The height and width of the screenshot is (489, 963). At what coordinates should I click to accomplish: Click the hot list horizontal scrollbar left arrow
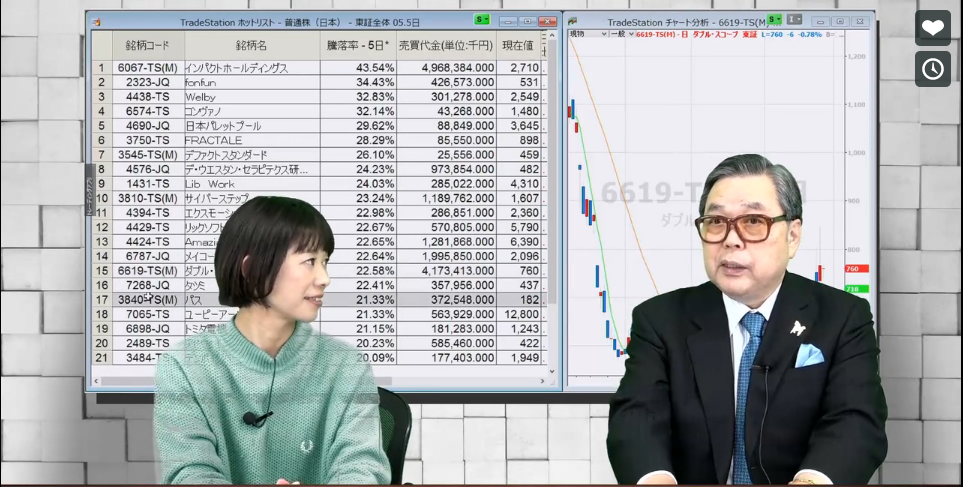(x=96, y=381)
